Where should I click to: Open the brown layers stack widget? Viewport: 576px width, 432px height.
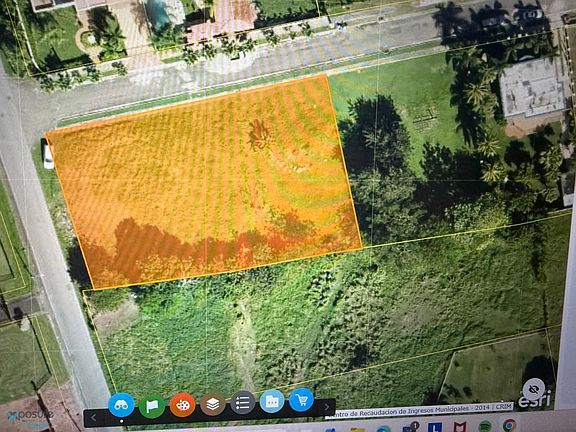[213, 404]
